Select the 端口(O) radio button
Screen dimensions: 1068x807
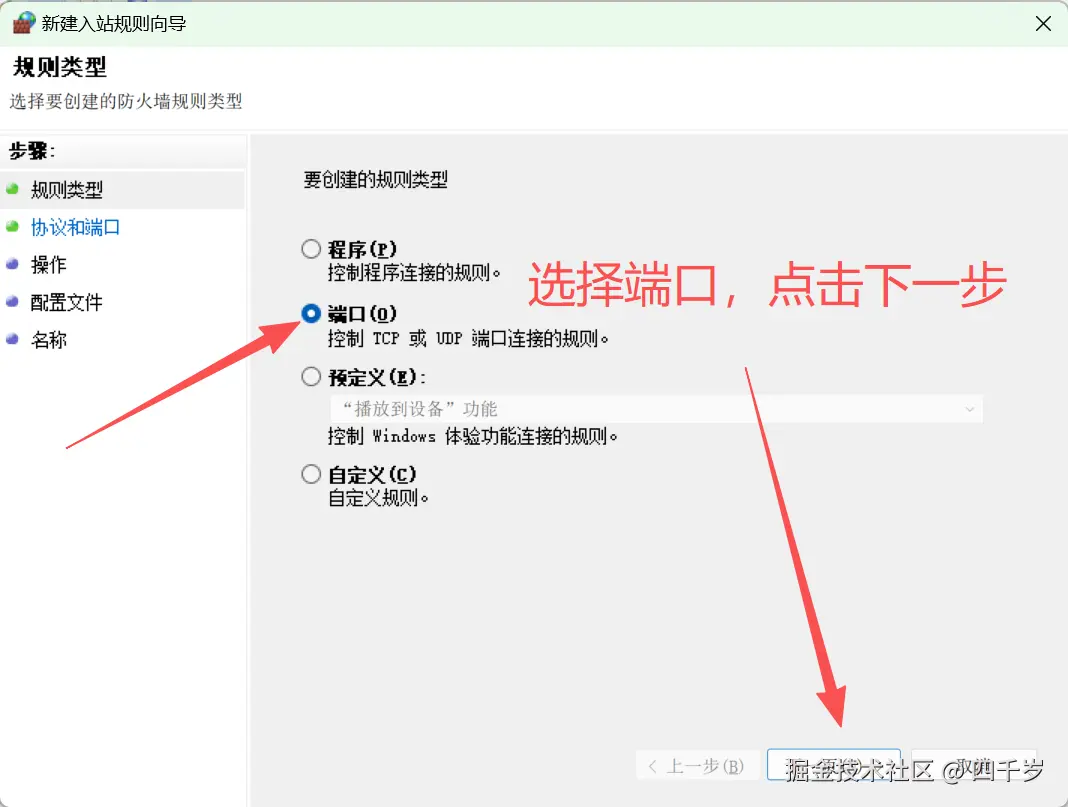click(x=310, y=313)
